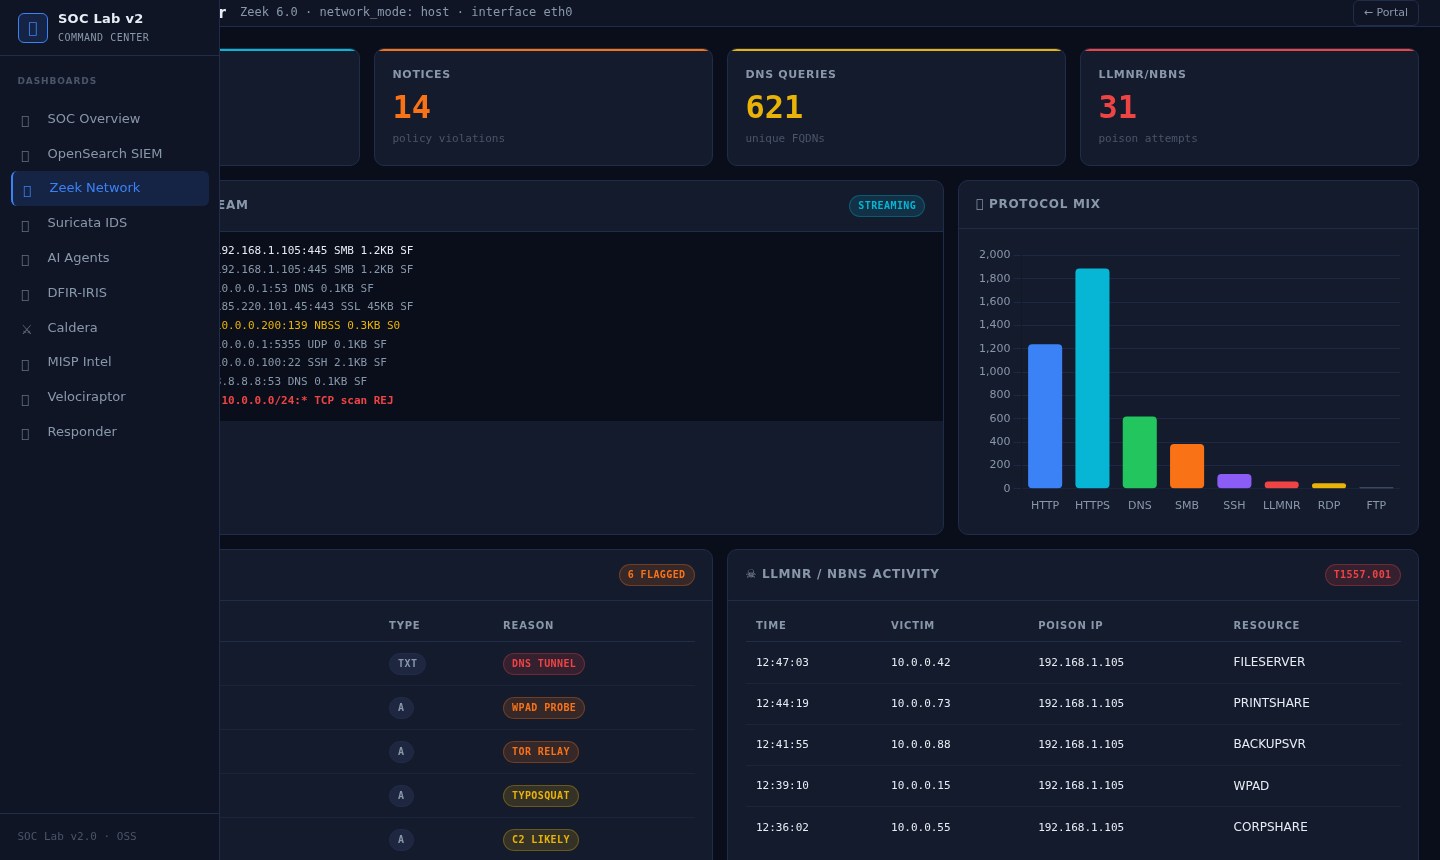Click the Protocol Mix panel header icon
The width and height of the screenshot is (1440, 860).
[977, 203]
